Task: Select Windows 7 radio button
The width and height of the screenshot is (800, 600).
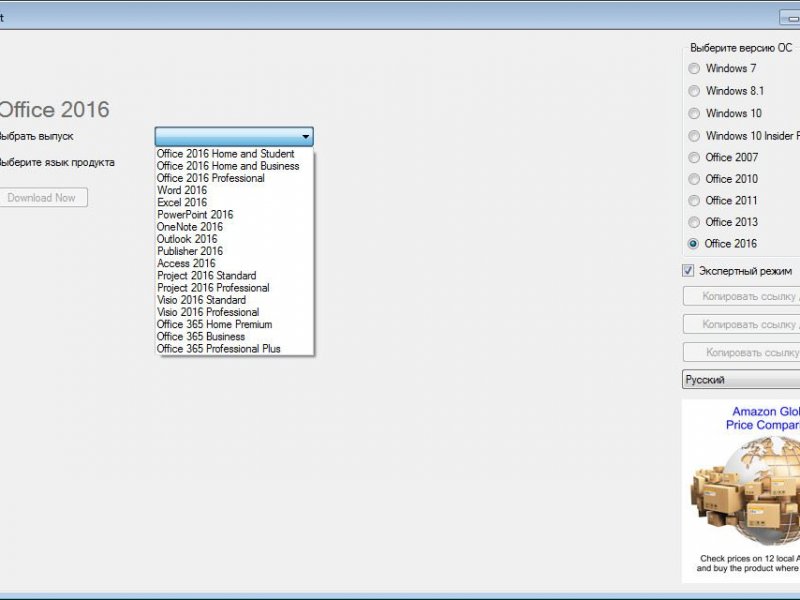Action: click(694, 68)
